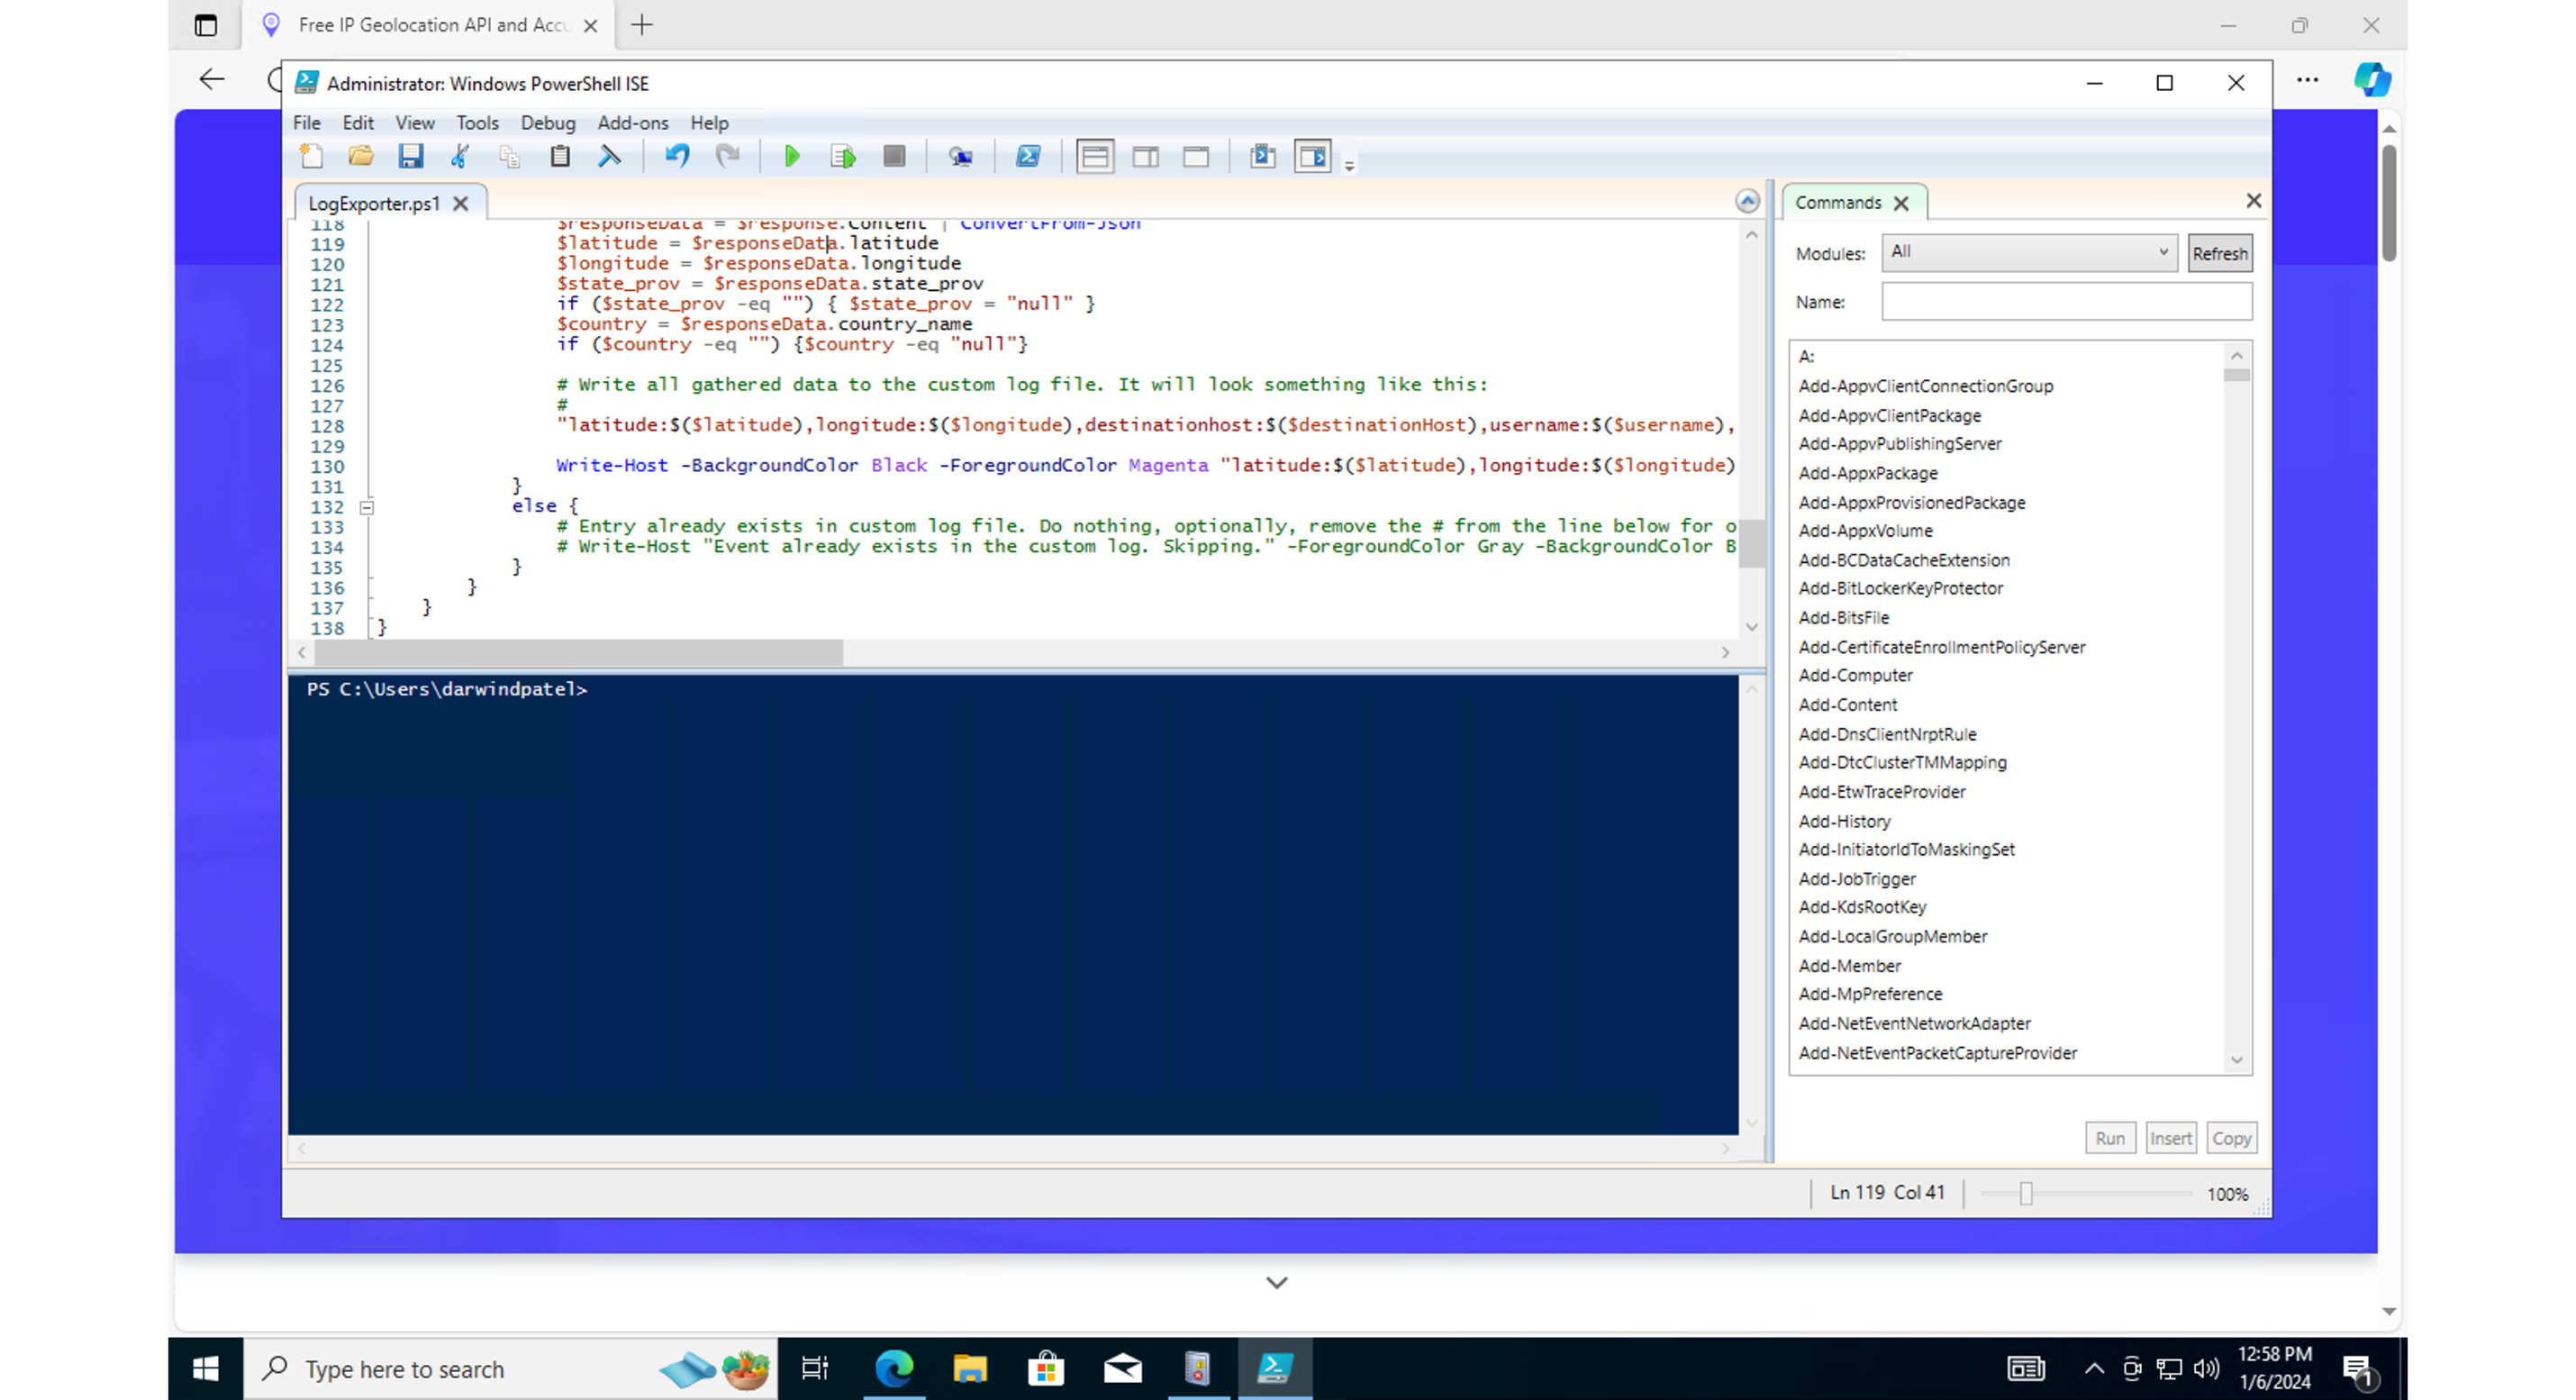Click the Refresh button in Commands panel

click(x=2219, y=253)
